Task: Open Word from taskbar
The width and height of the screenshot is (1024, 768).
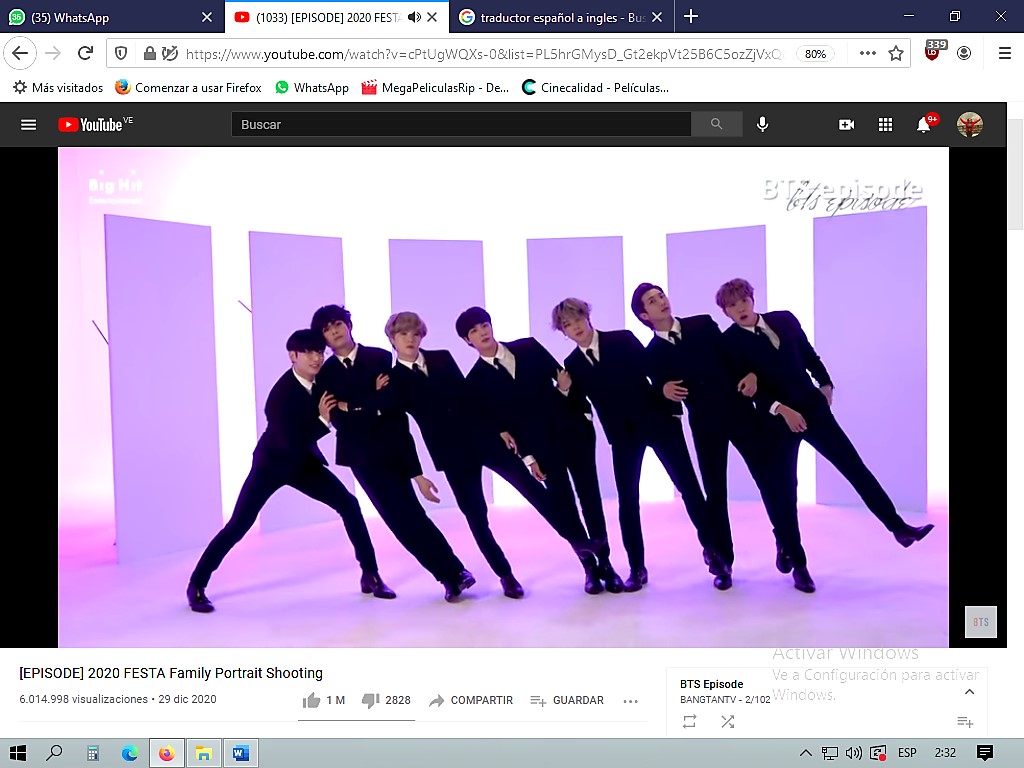Action: pos(241,754)
